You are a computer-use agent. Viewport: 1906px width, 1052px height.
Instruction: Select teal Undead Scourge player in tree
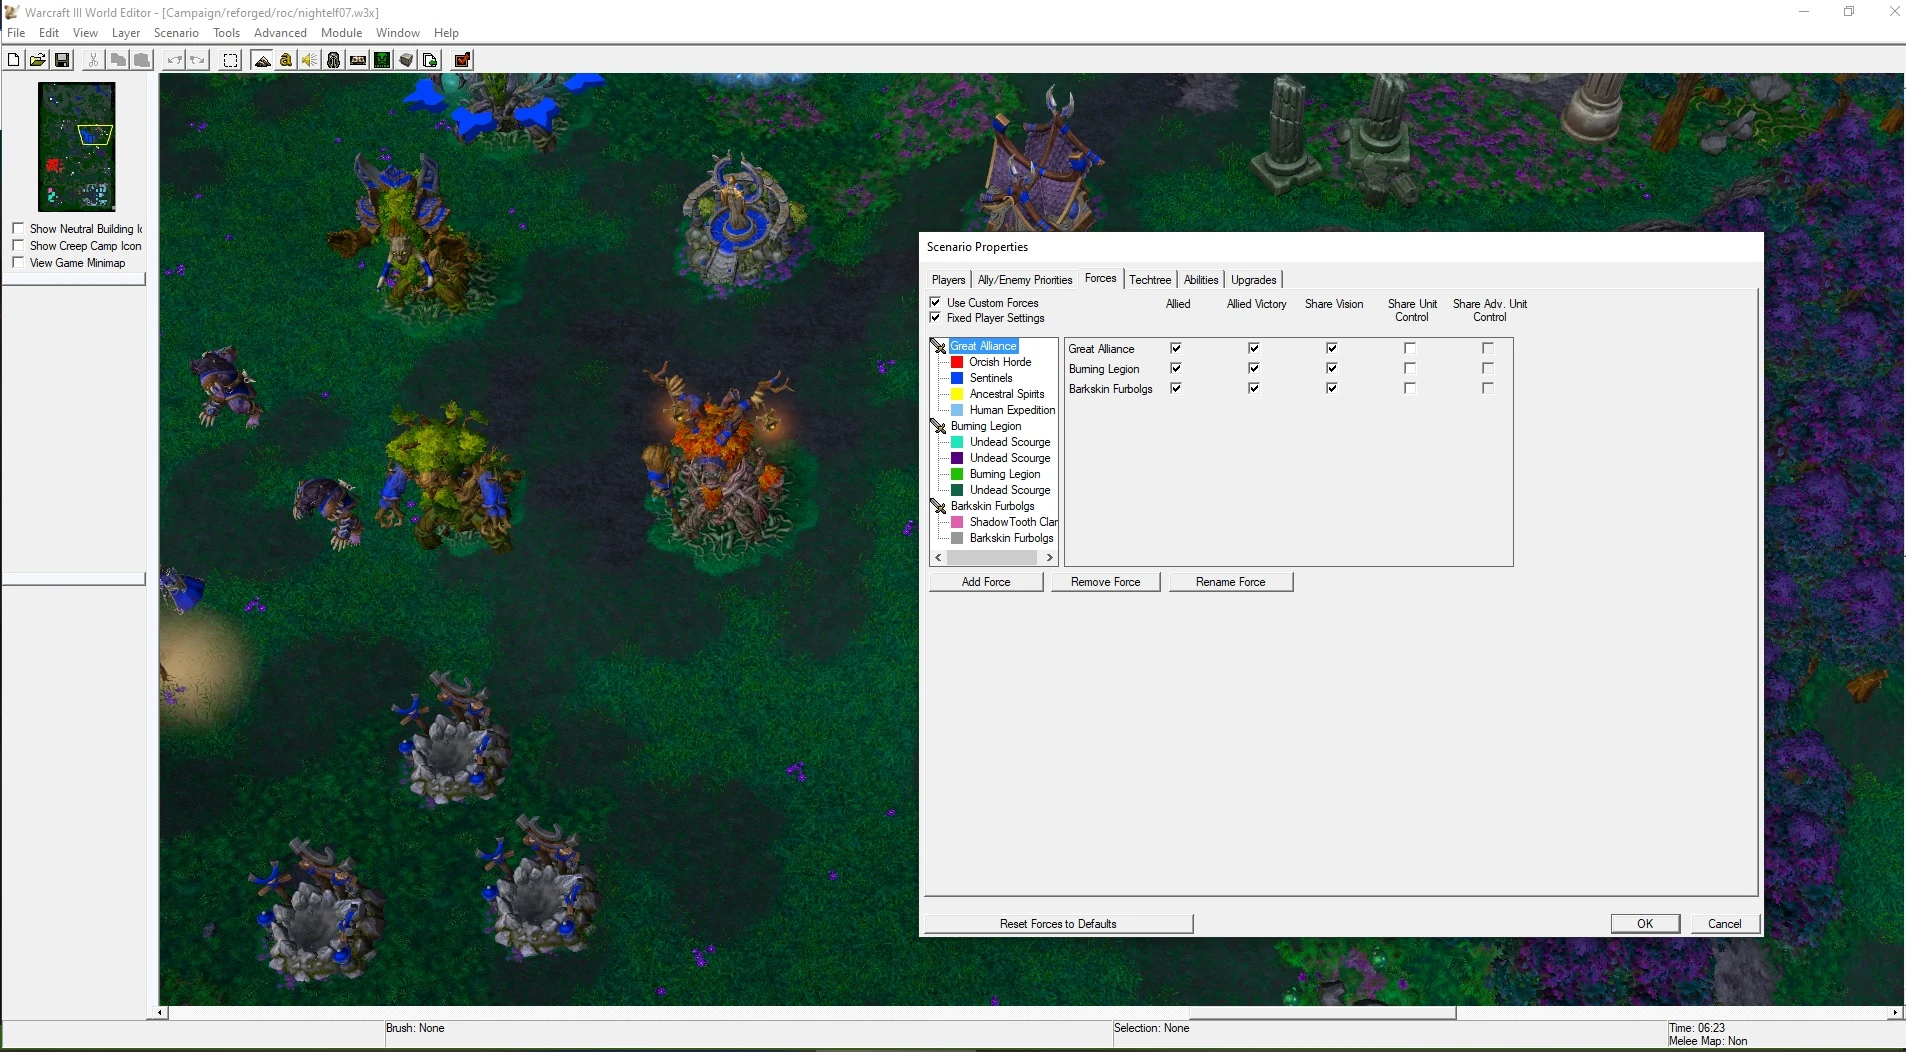[x=1010, y=442]
